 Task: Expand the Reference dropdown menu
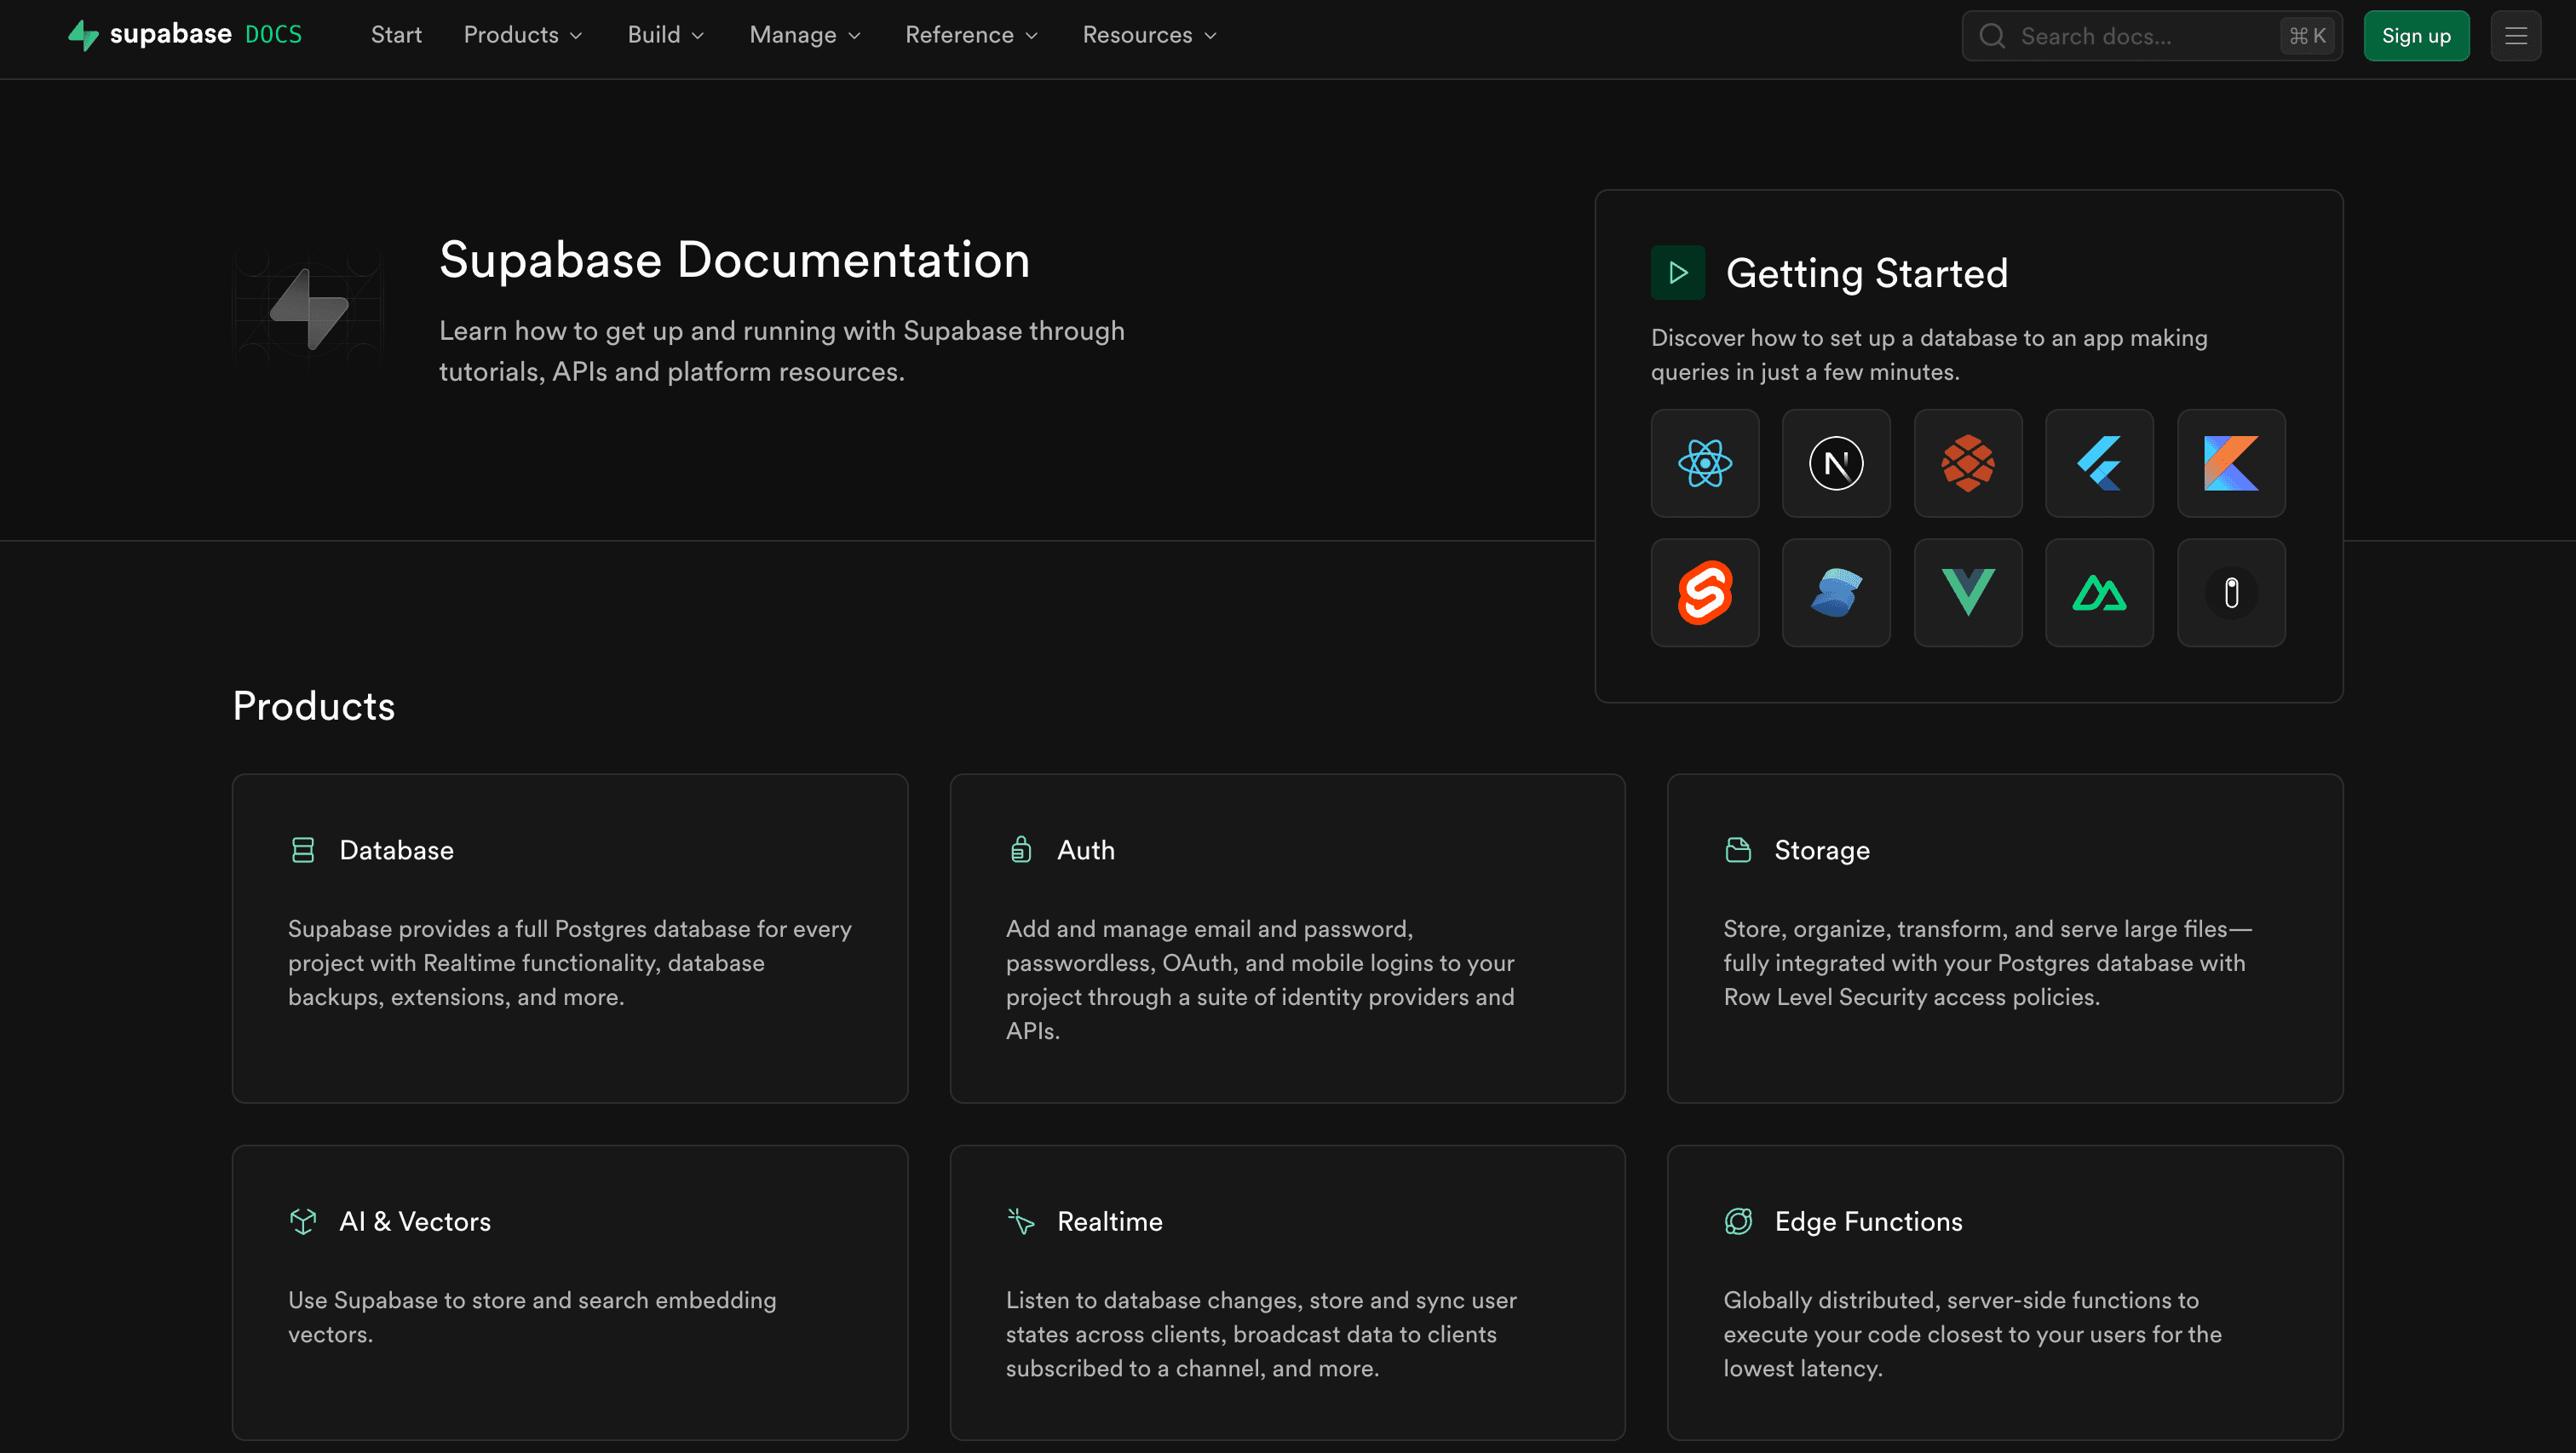pos(971,35)
